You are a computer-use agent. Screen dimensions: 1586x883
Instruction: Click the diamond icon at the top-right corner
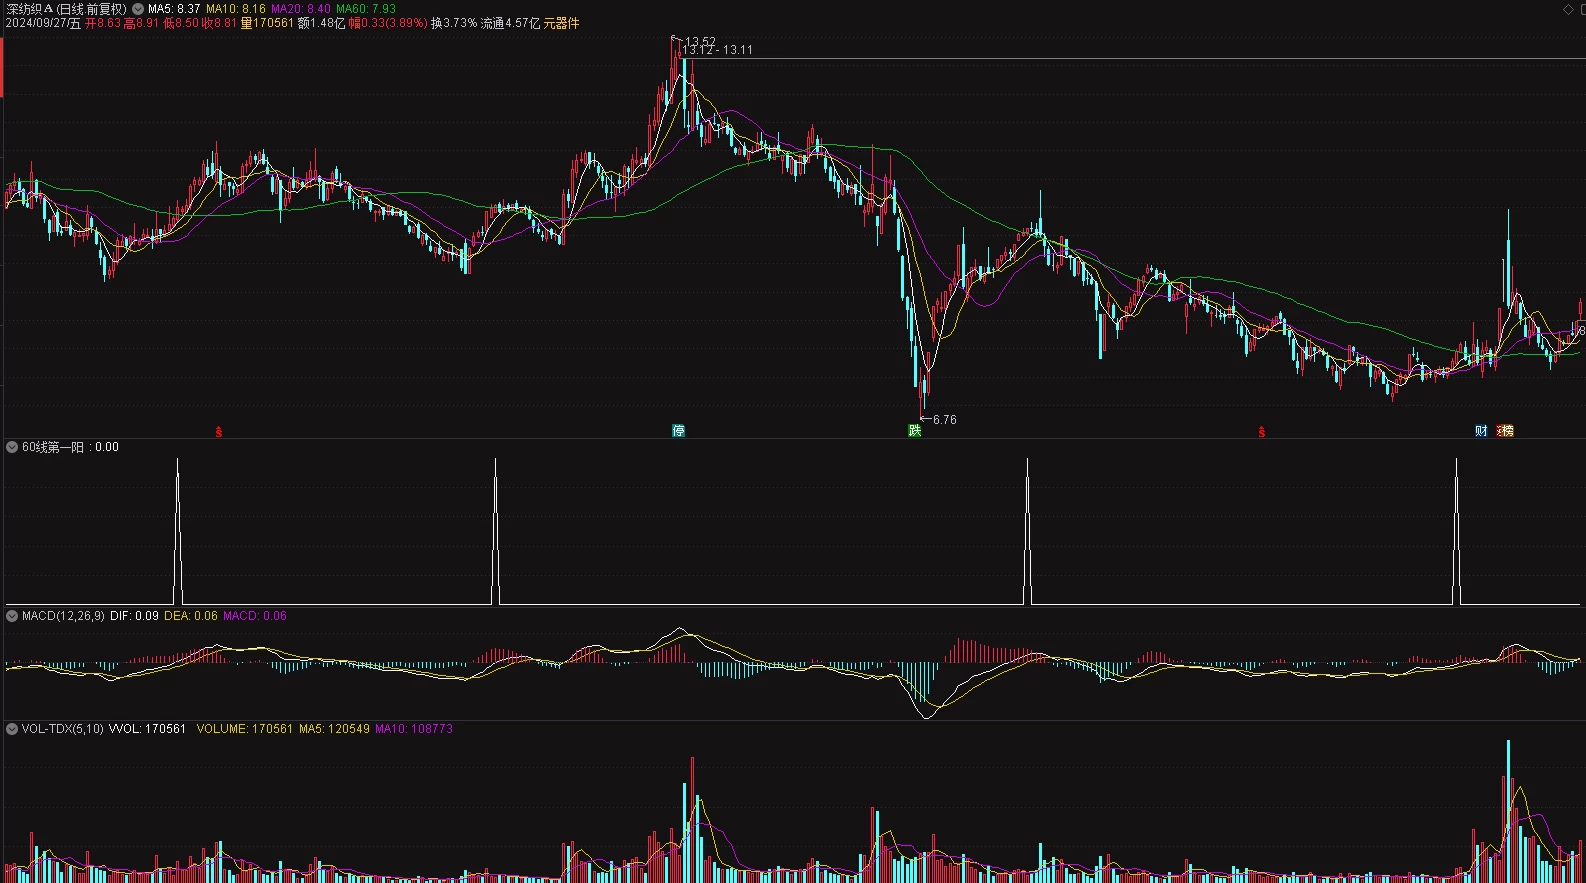click(x=1568, y=9)
